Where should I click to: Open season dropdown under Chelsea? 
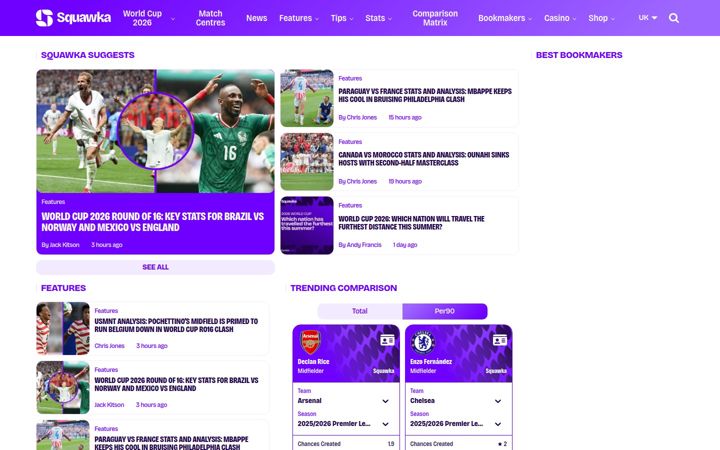pos(456,423)
